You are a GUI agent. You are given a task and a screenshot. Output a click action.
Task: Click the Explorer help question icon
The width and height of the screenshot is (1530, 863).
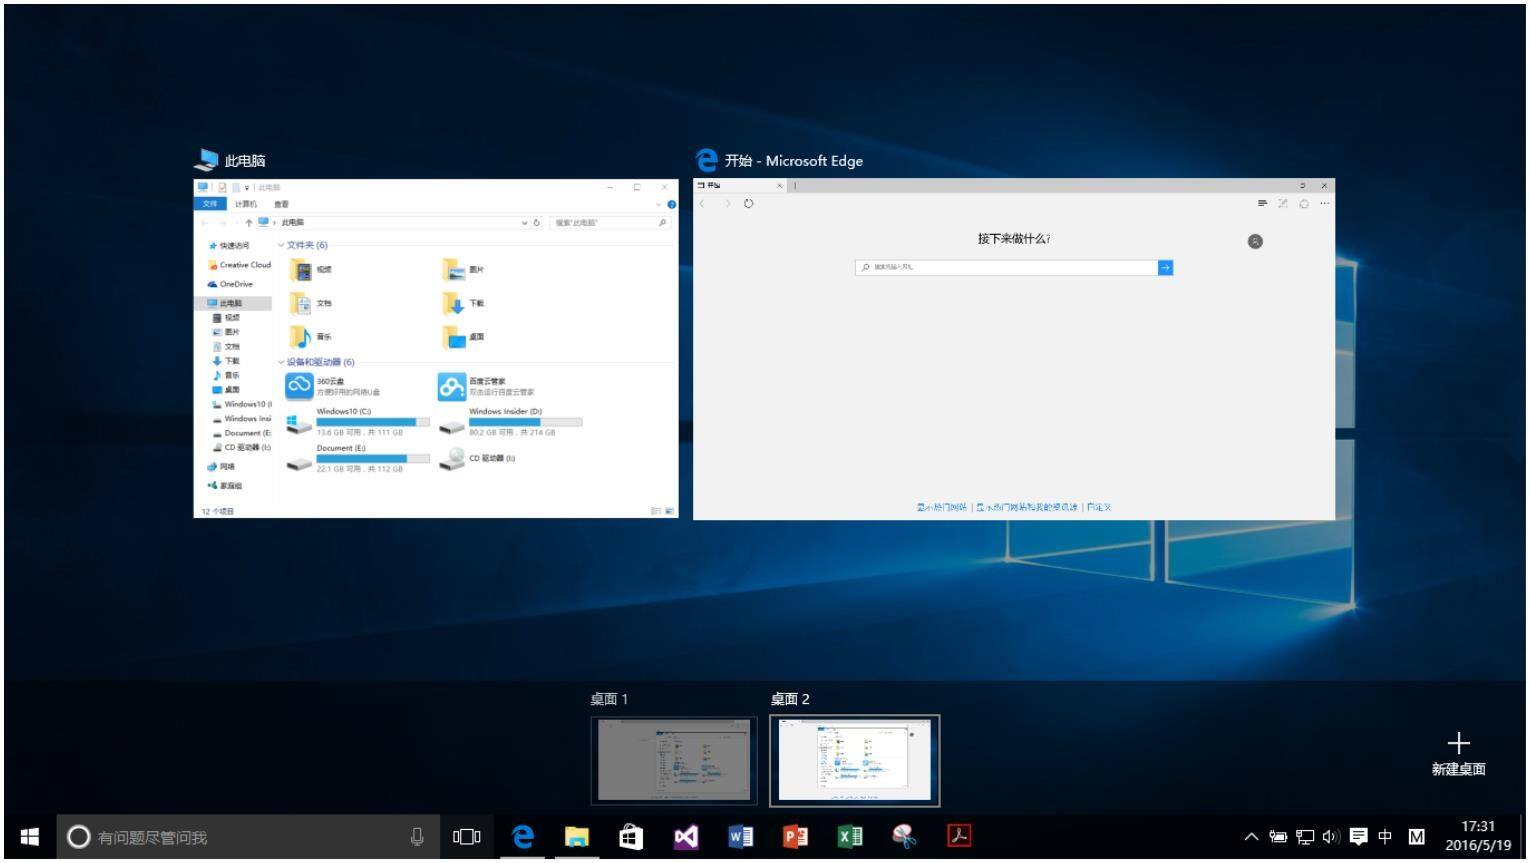(x=671, y=204)
